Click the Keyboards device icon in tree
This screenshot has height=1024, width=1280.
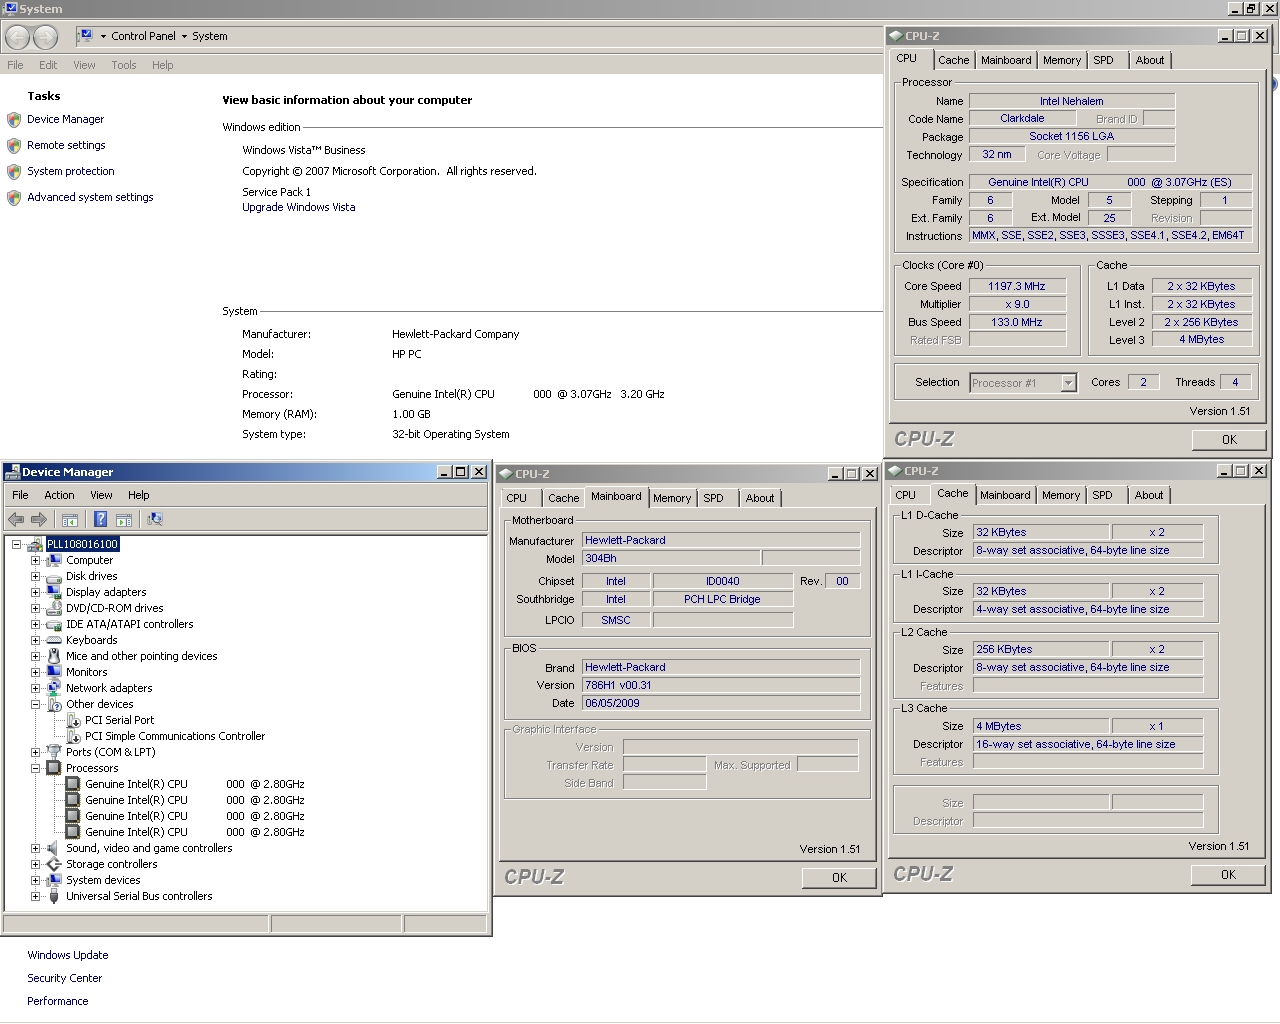coord(54,640)
